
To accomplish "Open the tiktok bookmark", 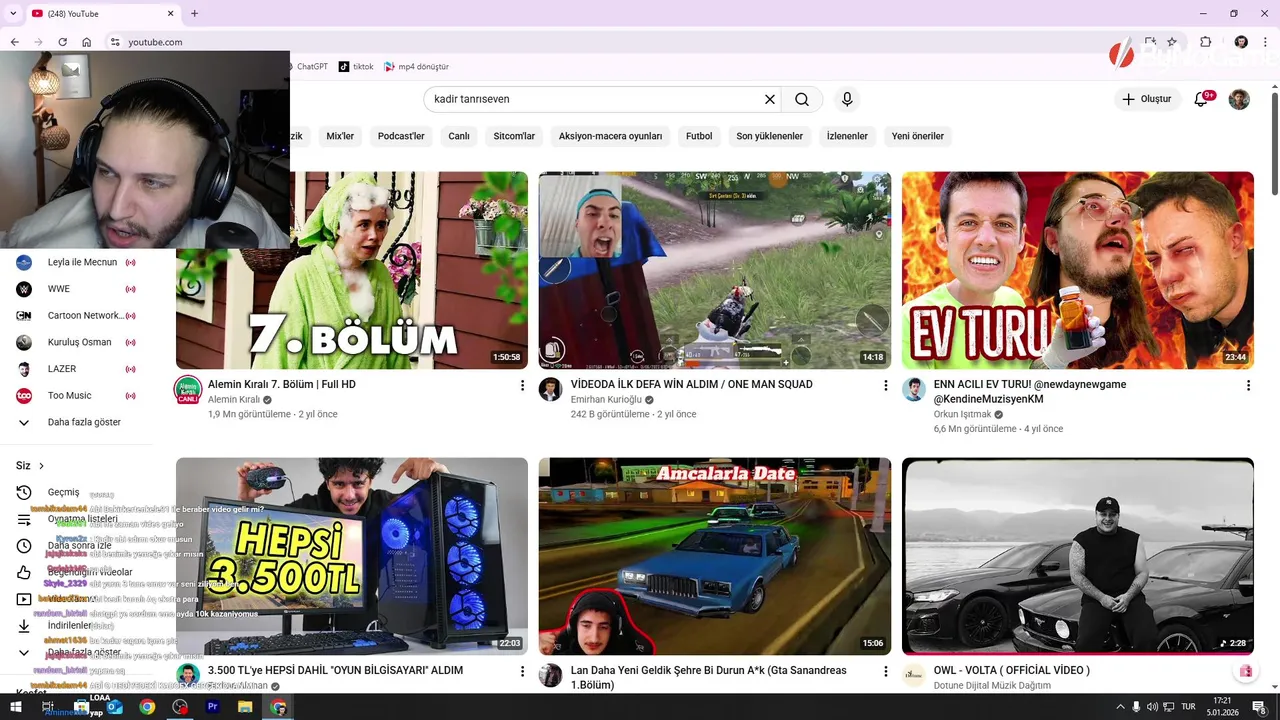I will point(356,67).
